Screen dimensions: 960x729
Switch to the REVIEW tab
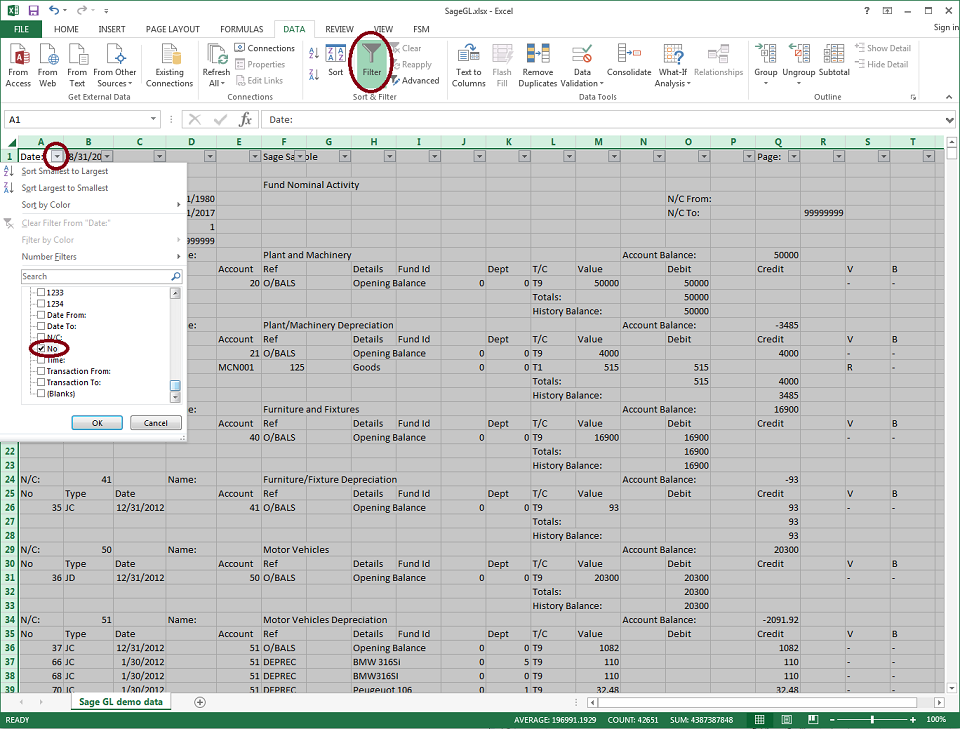(x=339, y=29)
